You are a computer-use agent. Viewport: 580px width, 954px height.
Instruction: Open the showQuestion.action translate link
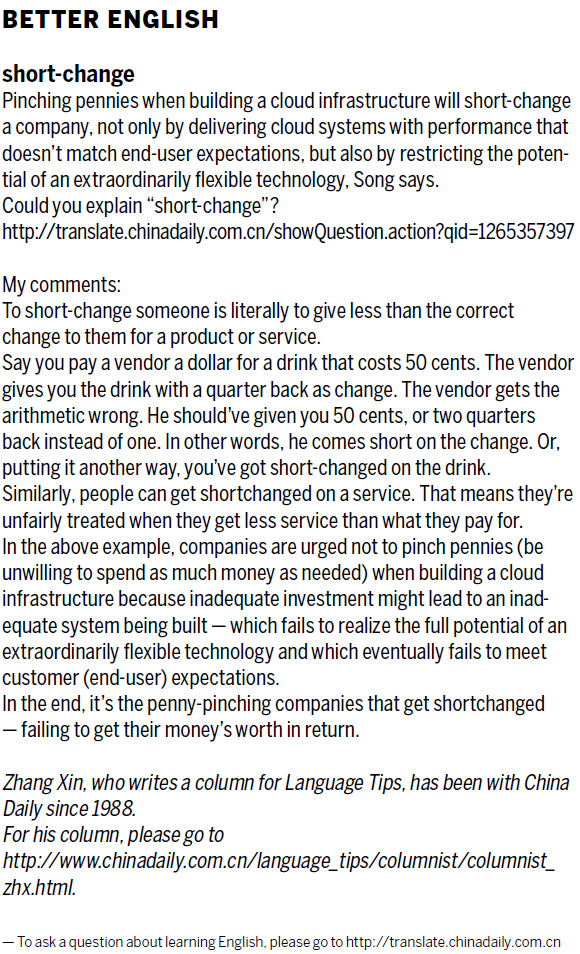288,231
